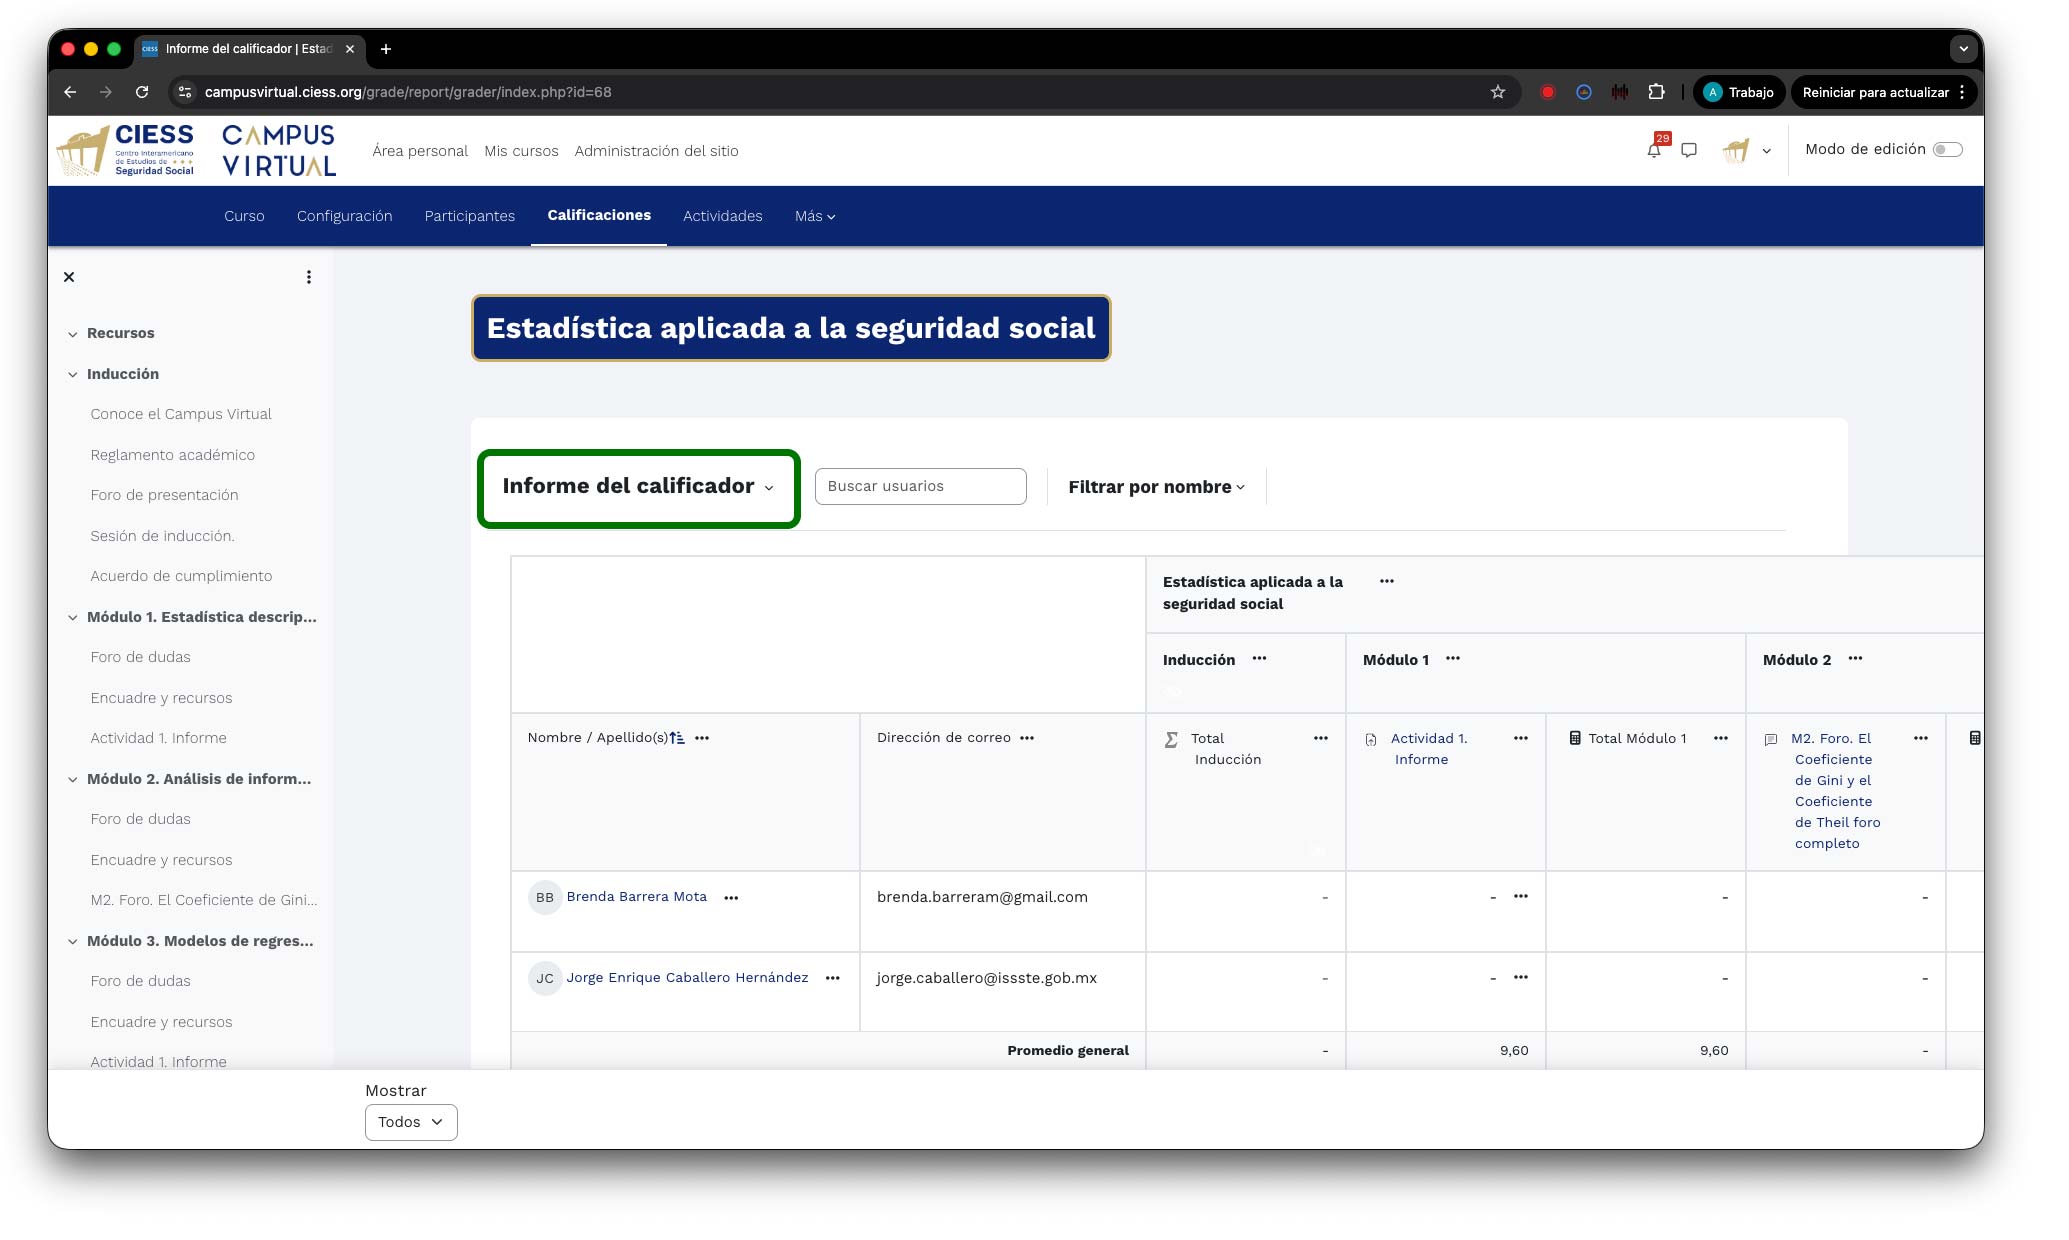Screen dimensions: 2069x1240
Task: Open the notifications bell icon
Action: pos(1653,151)
